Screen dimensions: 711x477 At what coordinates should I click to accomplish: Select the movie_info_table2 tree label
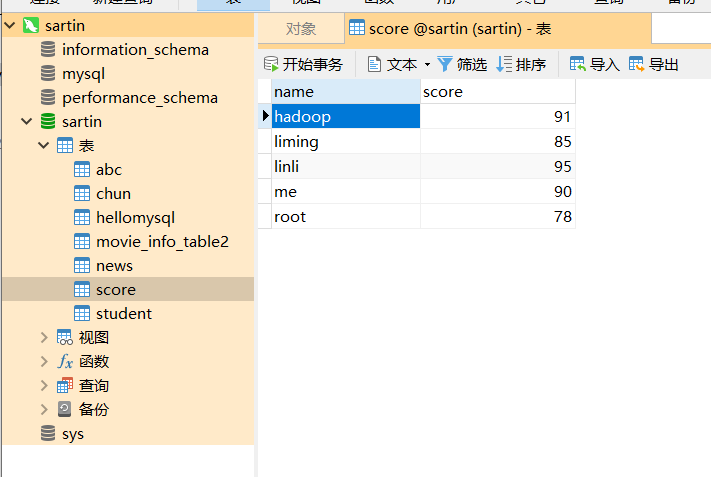point(162,242)
